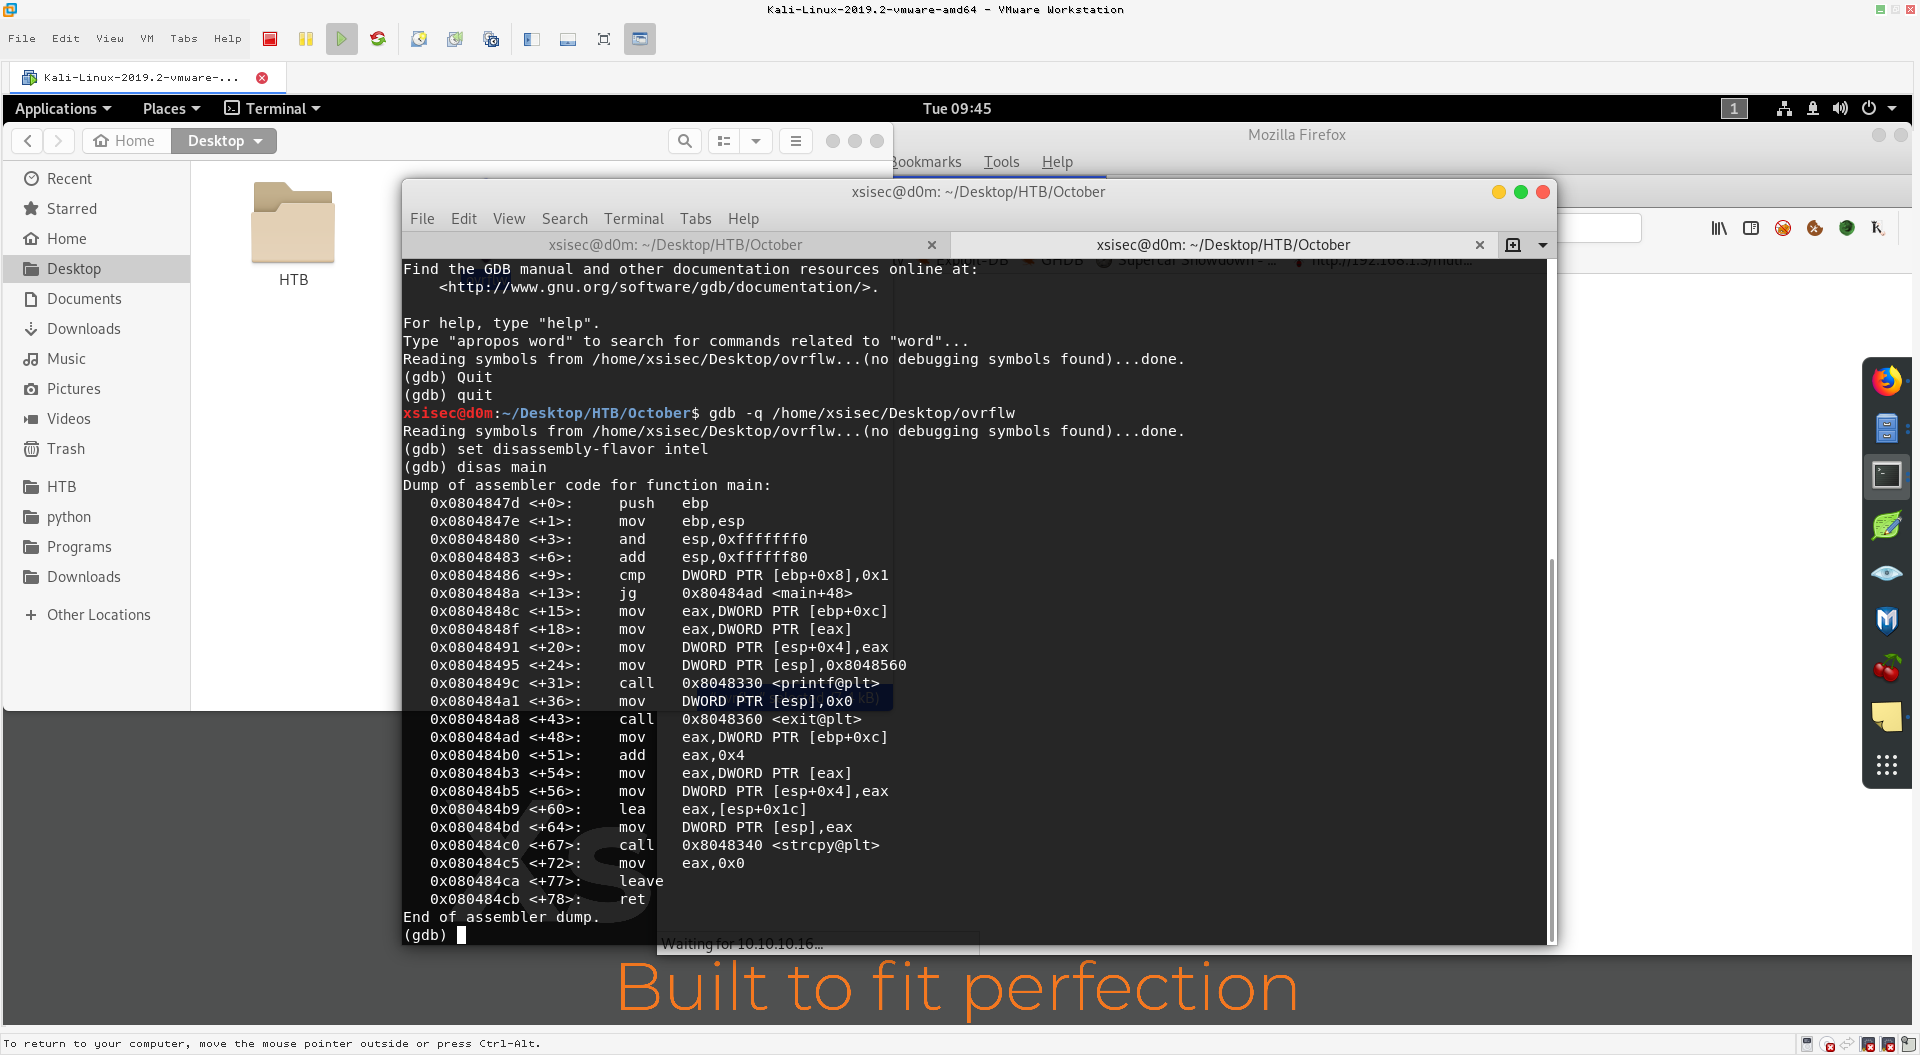
Task: Select Recent in Files sidebar
Action: tap(96, 179)
